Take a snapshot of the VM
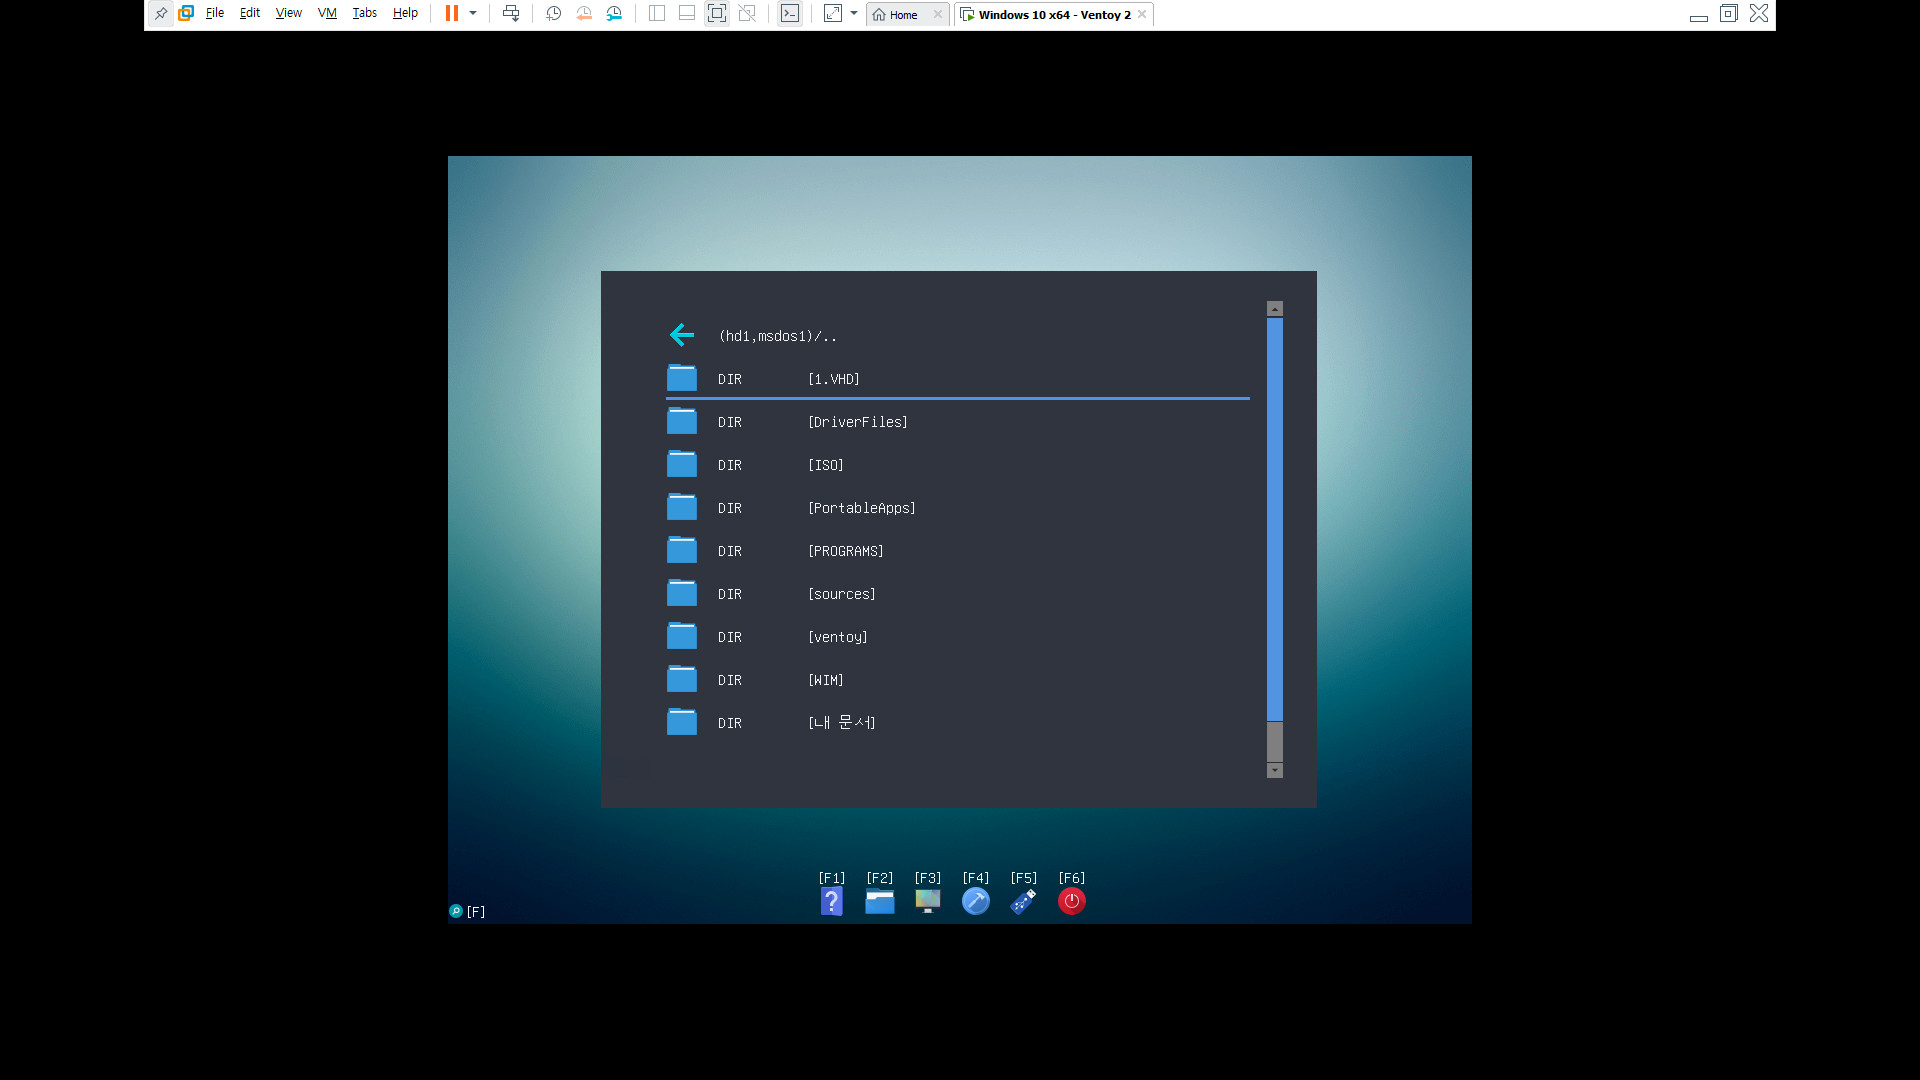1920x1080 pixels. tap(553, 14)
